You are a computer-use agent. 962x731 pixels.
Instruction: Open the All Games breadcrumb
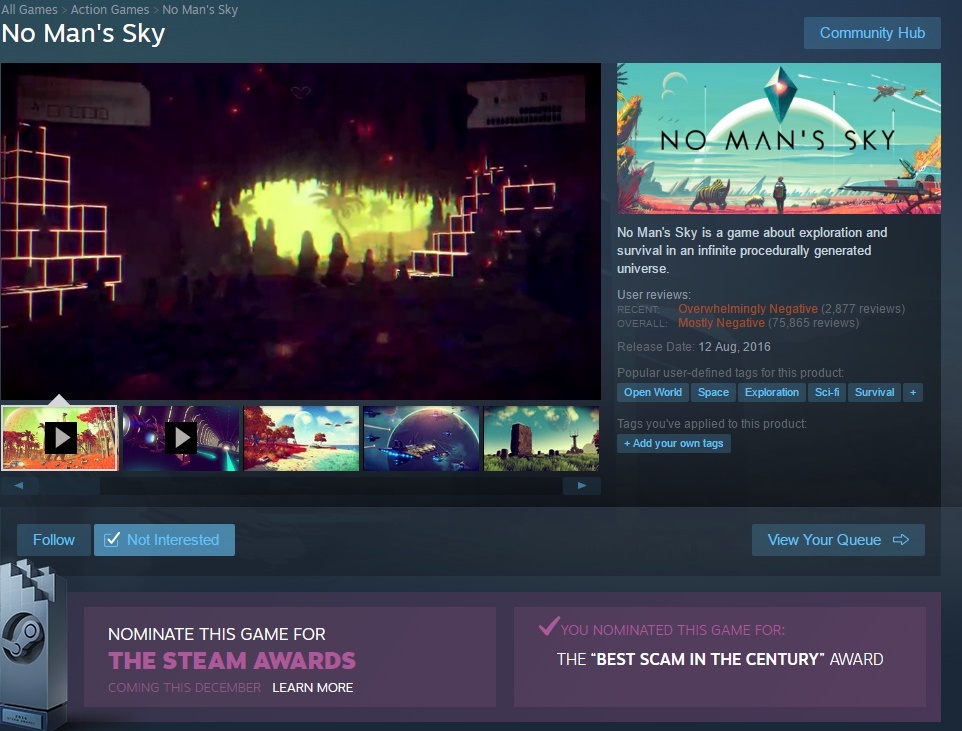coord(28,9)
